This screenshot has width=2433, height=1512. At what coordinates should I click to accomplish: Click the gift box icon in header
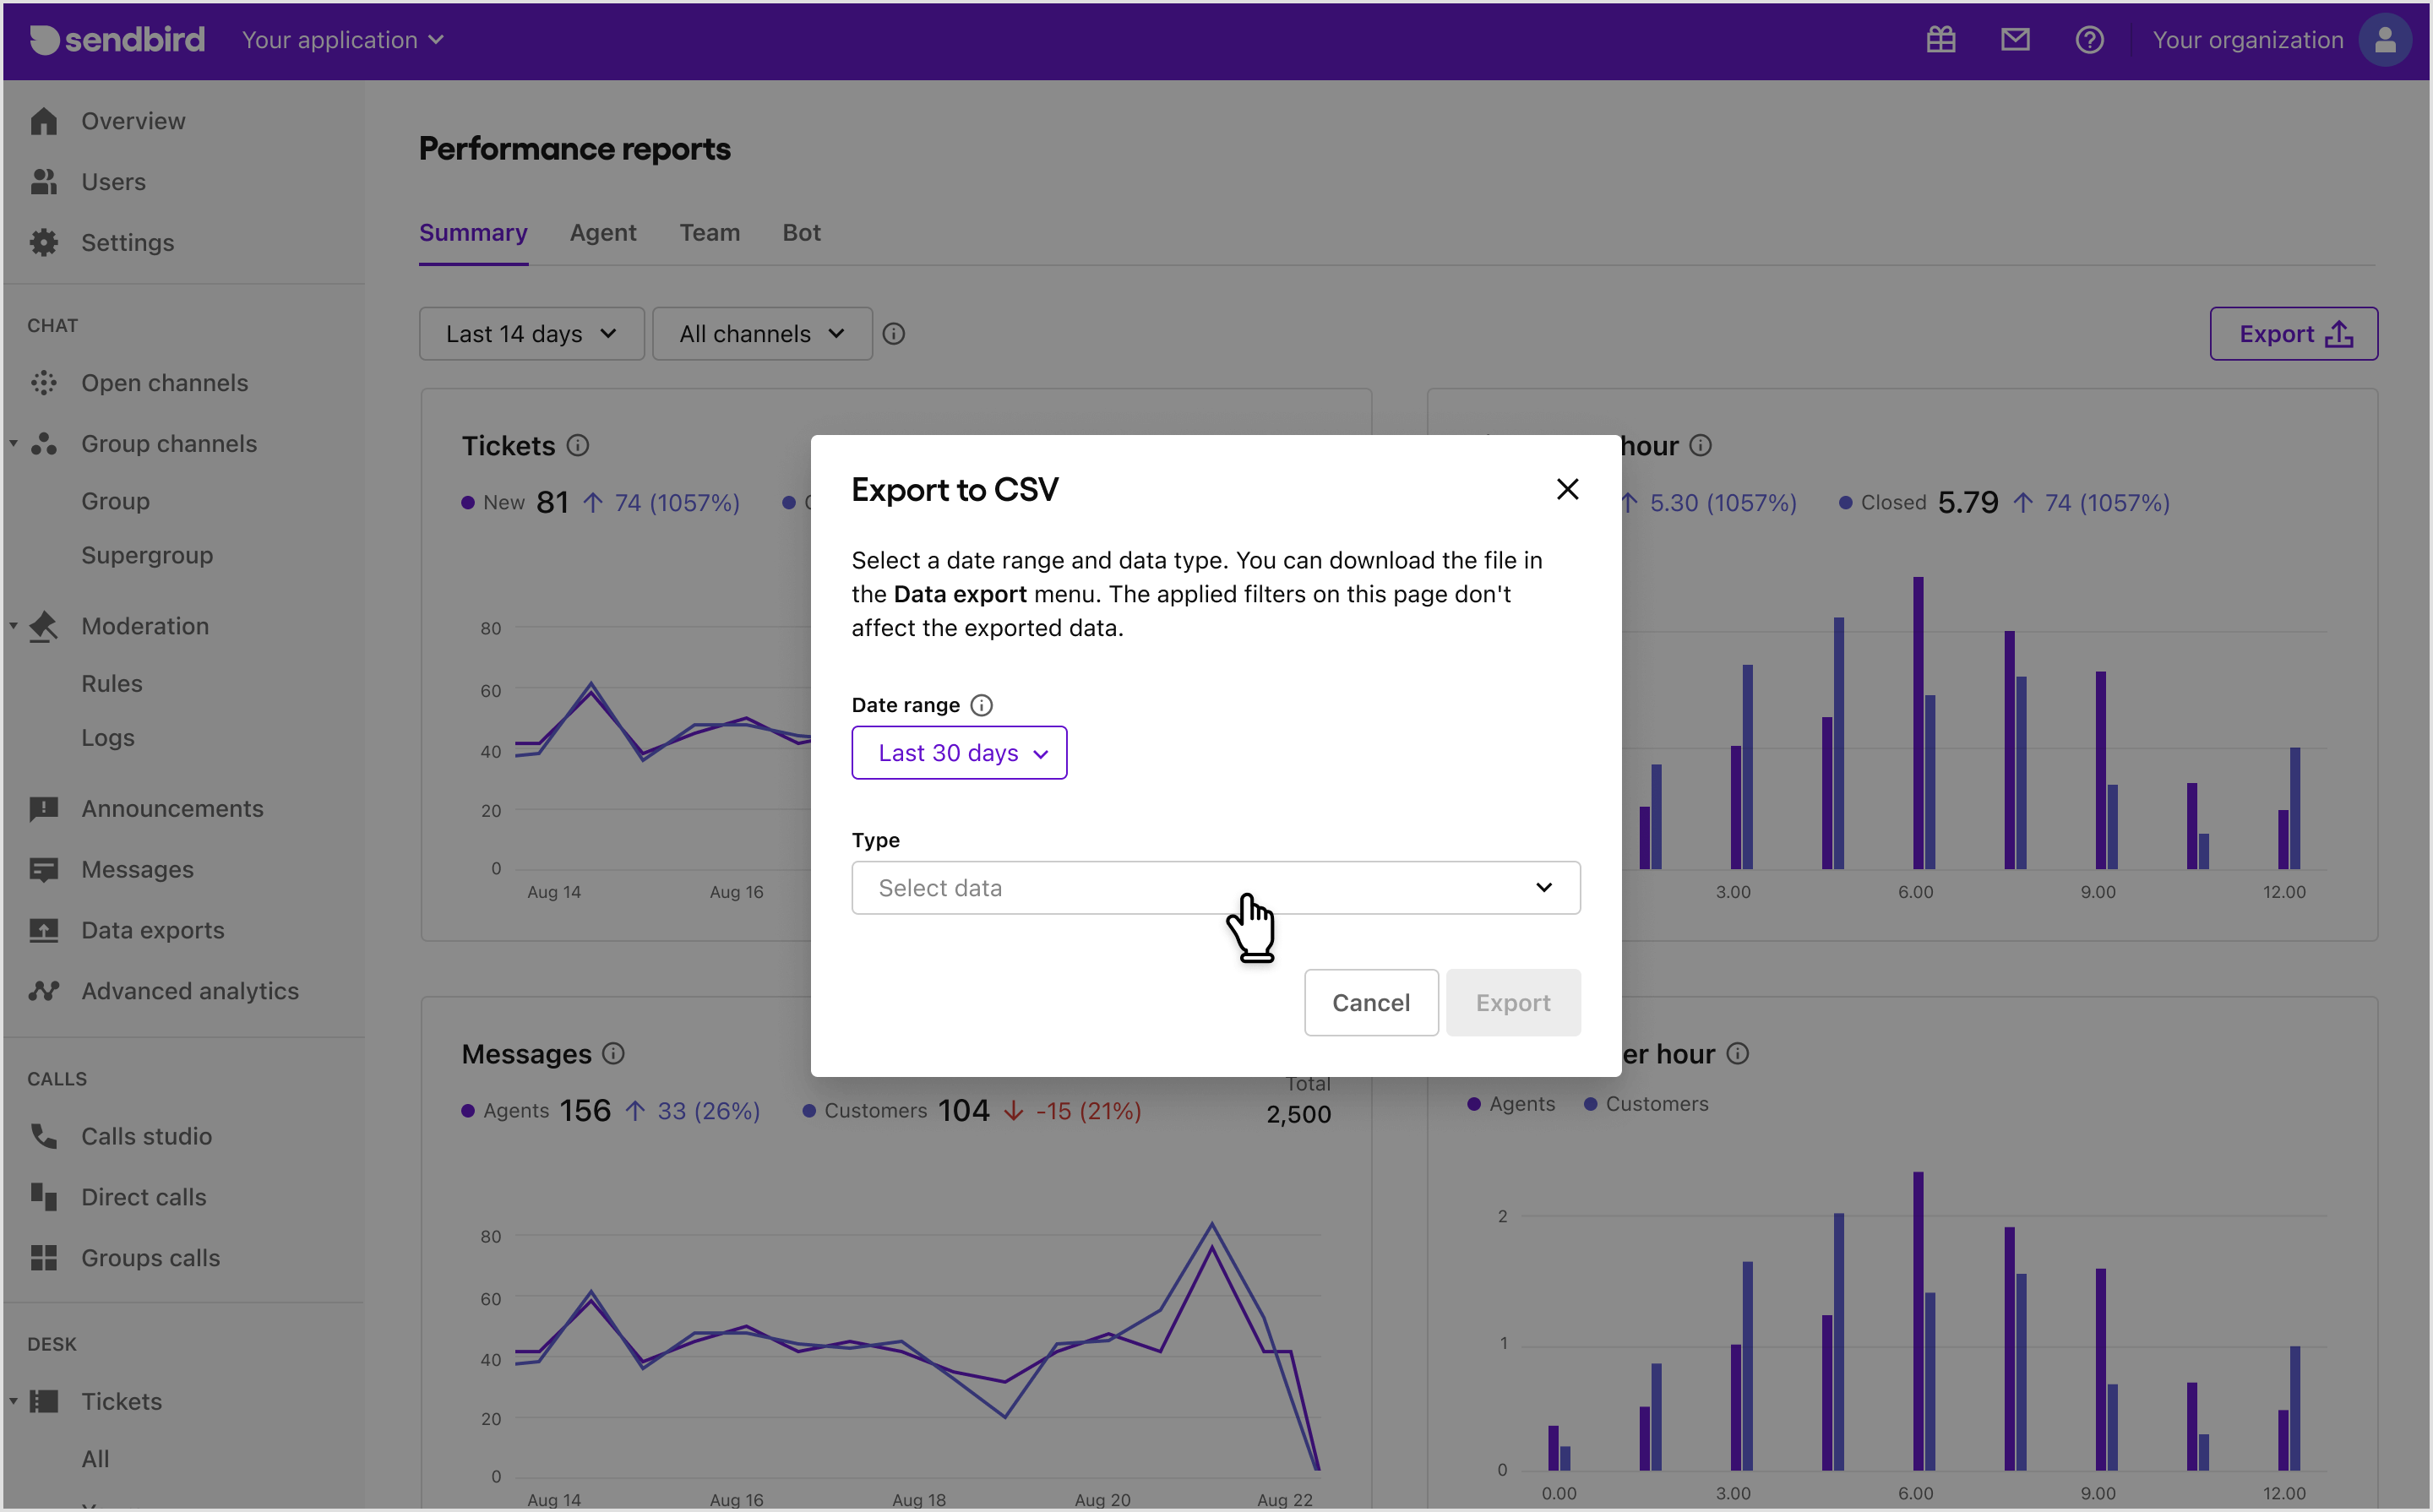point(1940,40)
